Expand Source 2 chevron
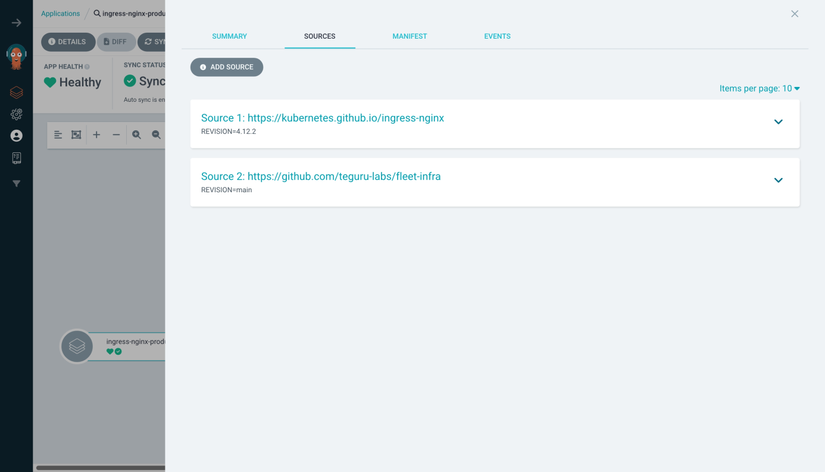The height and width of the screenshot is (472, 825). 778,180
